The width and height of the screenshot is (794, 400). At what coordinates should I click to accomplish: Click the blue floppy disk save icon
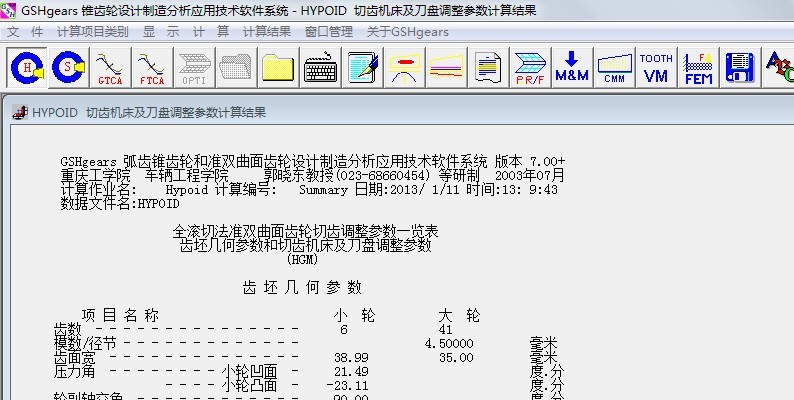click(x=740, y=67)
